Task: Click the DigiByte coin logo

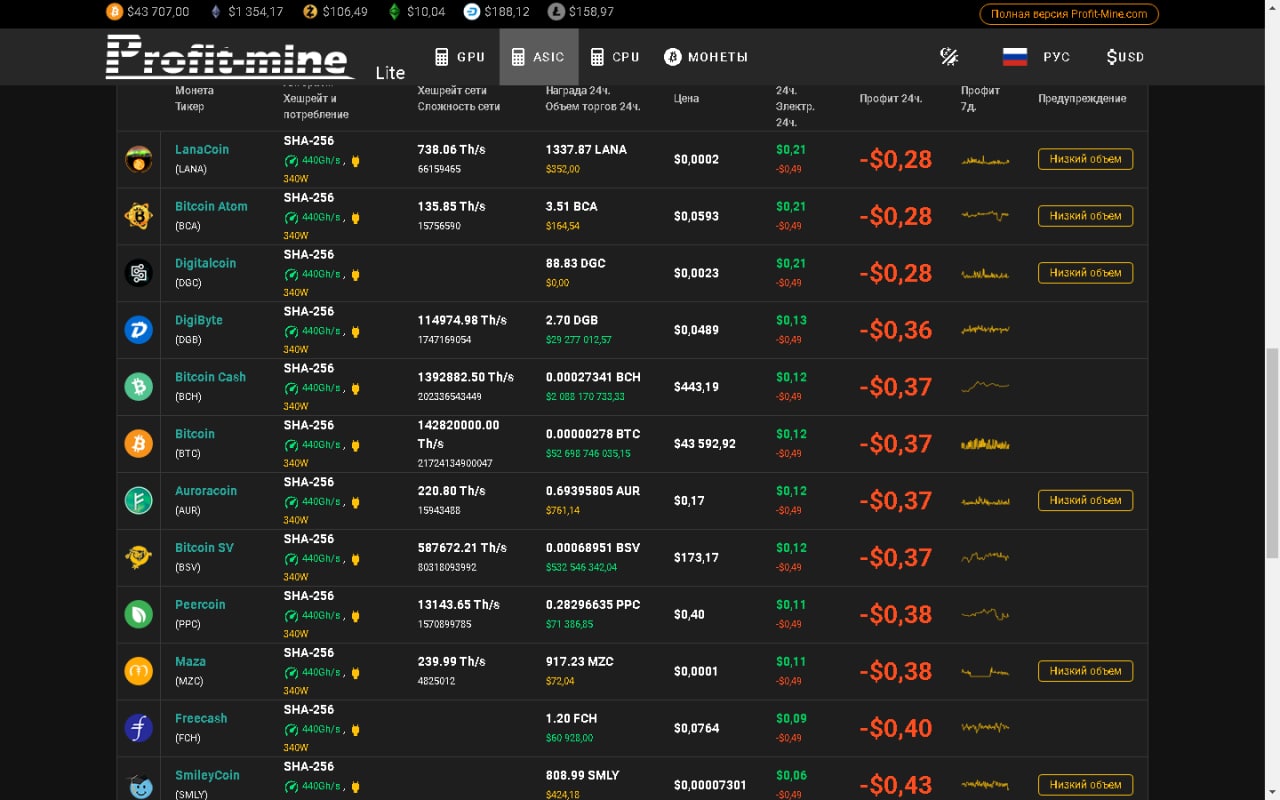Action: (x=139, y=330)
